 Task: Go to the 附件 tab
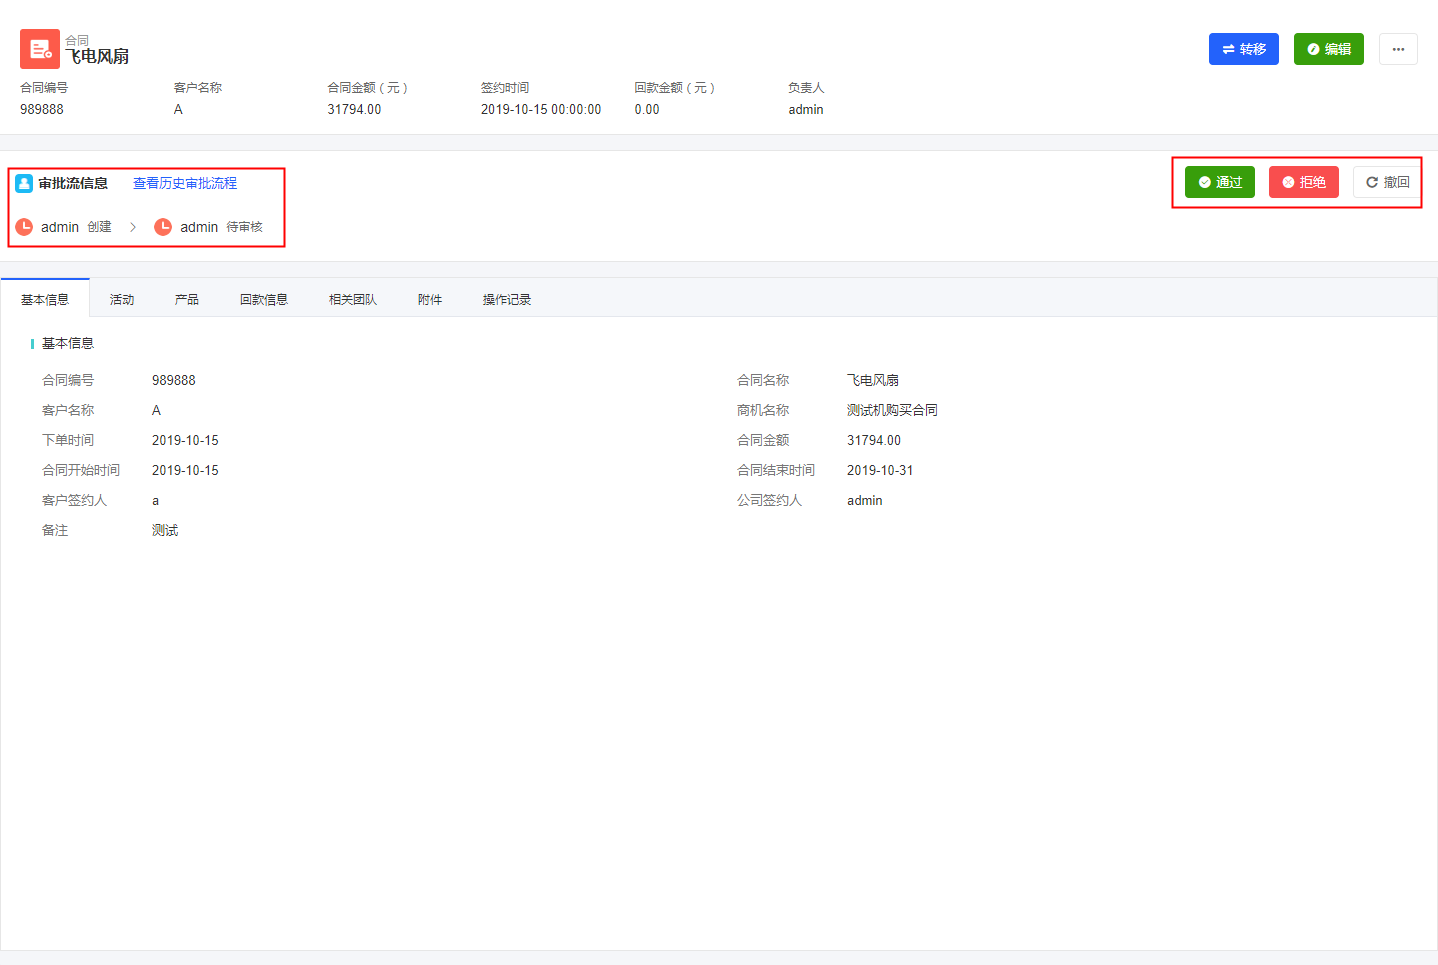coord(430,299)
